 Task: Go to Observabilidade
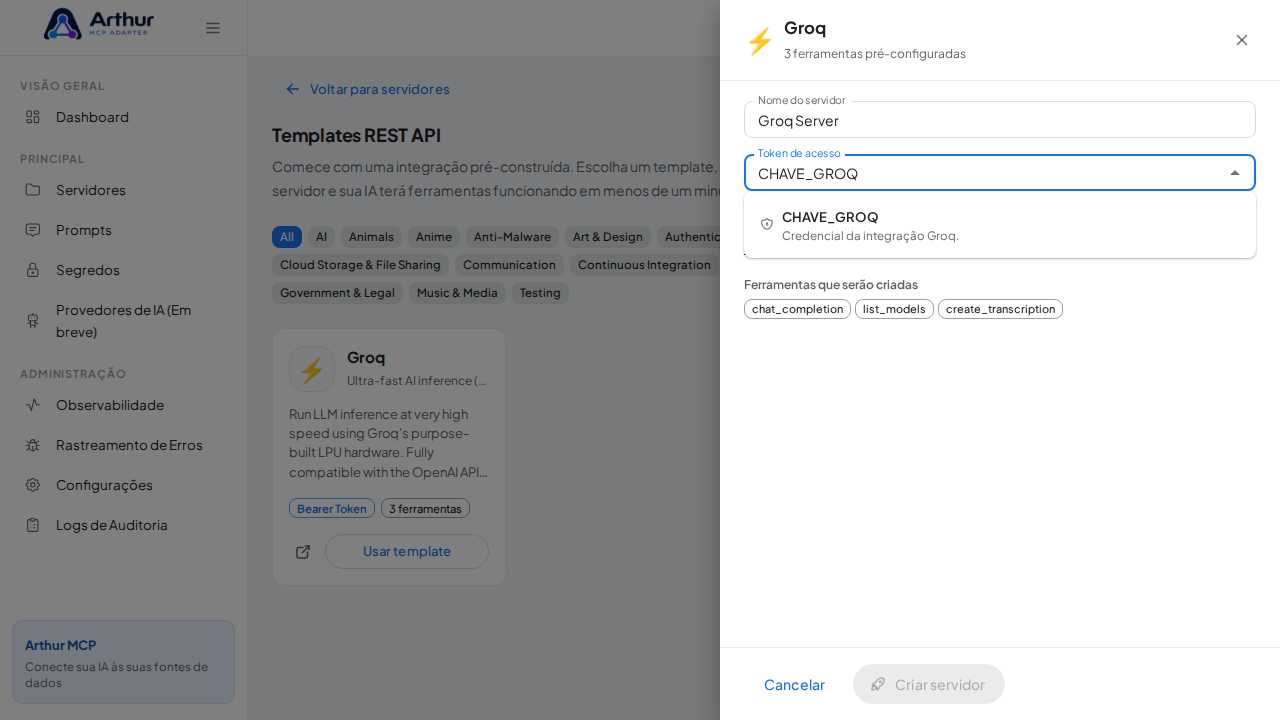(124, 405)
